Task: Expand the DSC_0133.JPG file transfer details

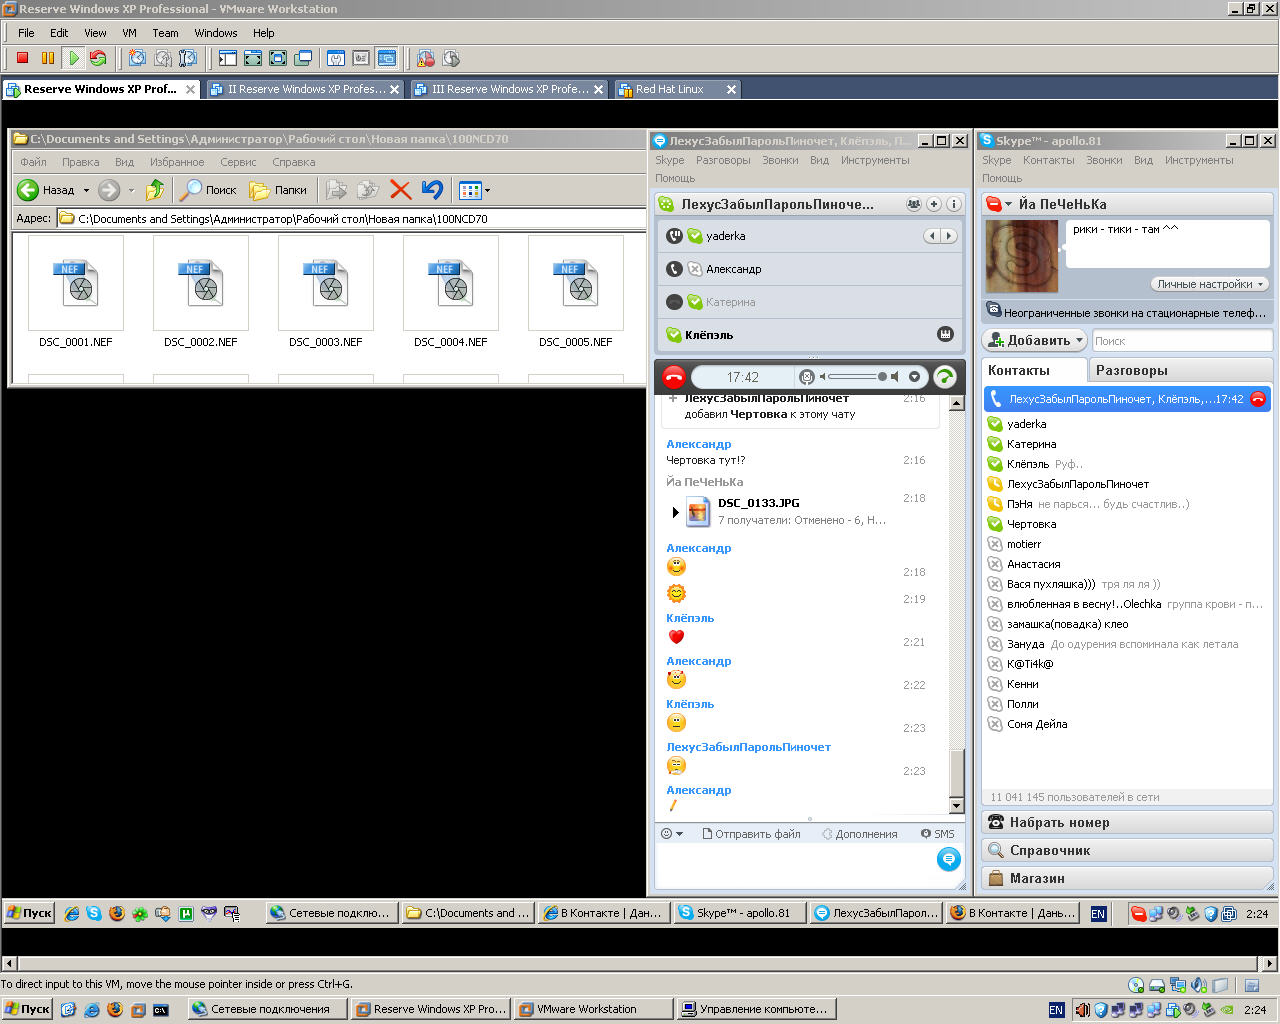Action: pos(675,512)
